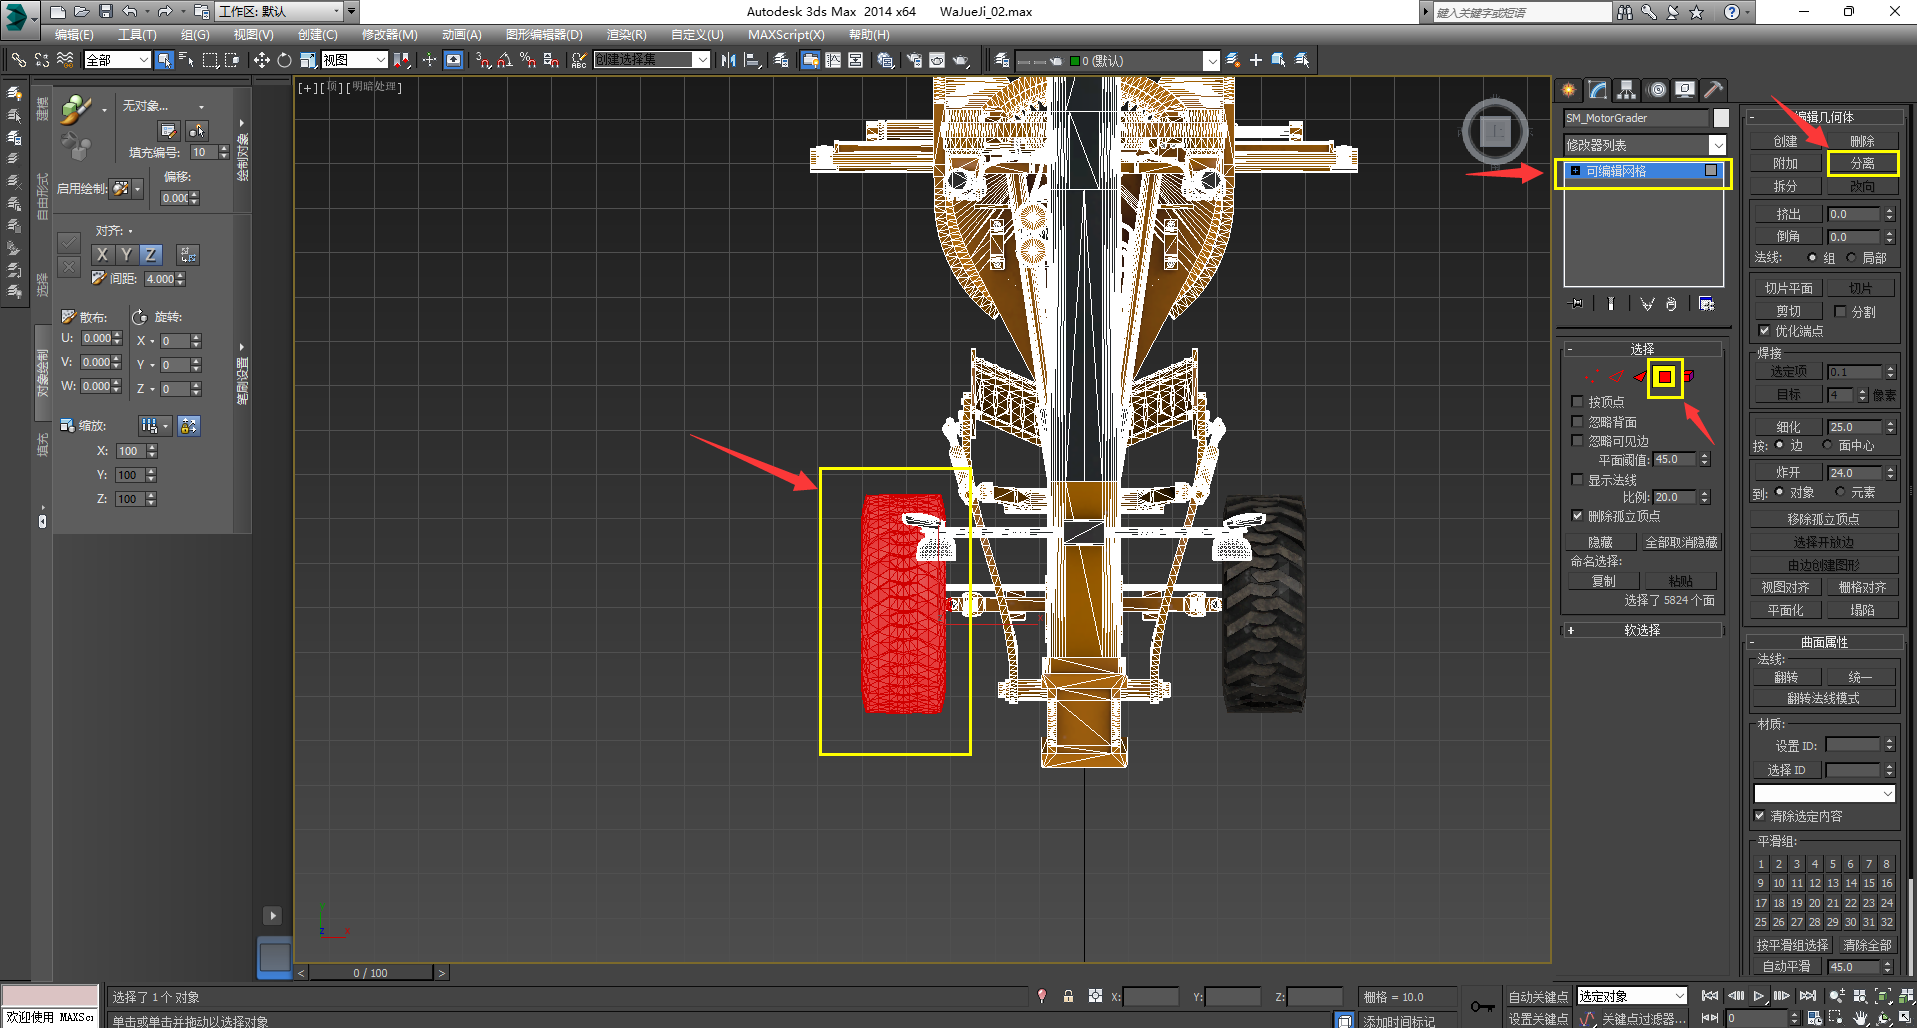
Task: Open 创建选择集 named selection dropdown
Action: 652,60
